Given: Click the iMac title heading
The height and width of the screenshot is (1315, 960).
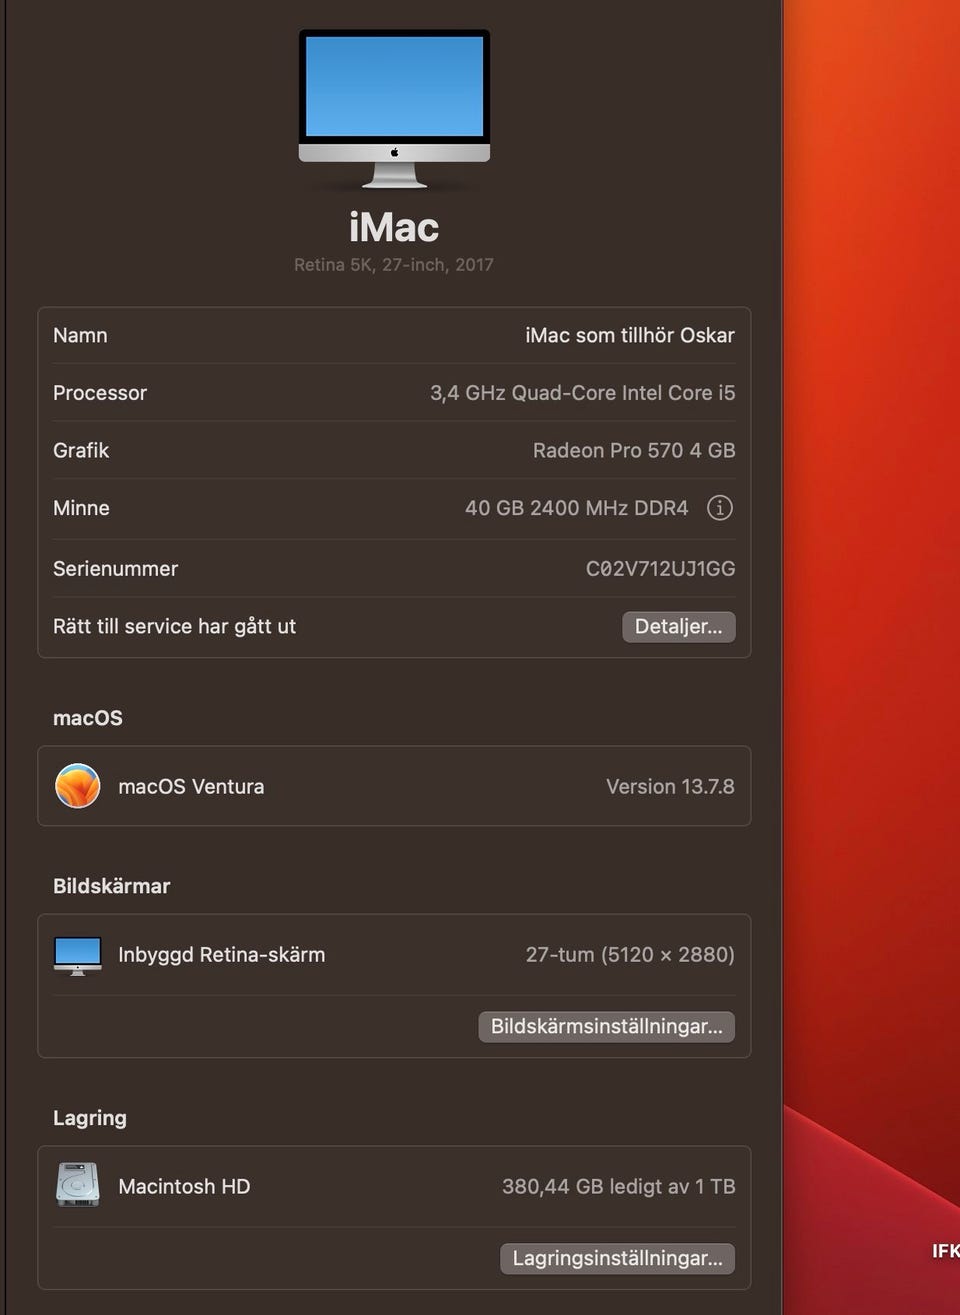Looking at the screenshot, I should pyautogui.click(x=394, y=227).
